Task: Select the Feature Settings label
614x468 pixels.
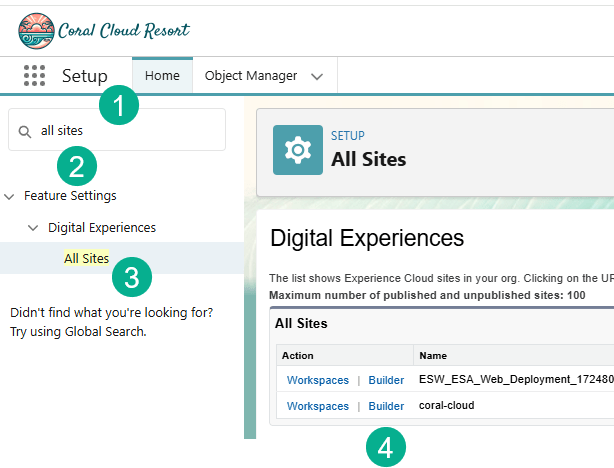Action: click(70, 196)
